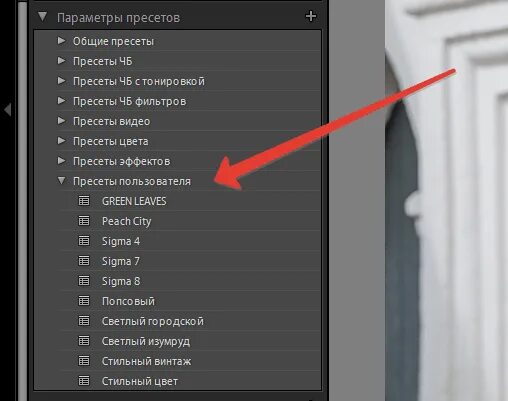Expand the Пресеты эффектов folder
The image size is (508, 401).
(x=61, y=161)
